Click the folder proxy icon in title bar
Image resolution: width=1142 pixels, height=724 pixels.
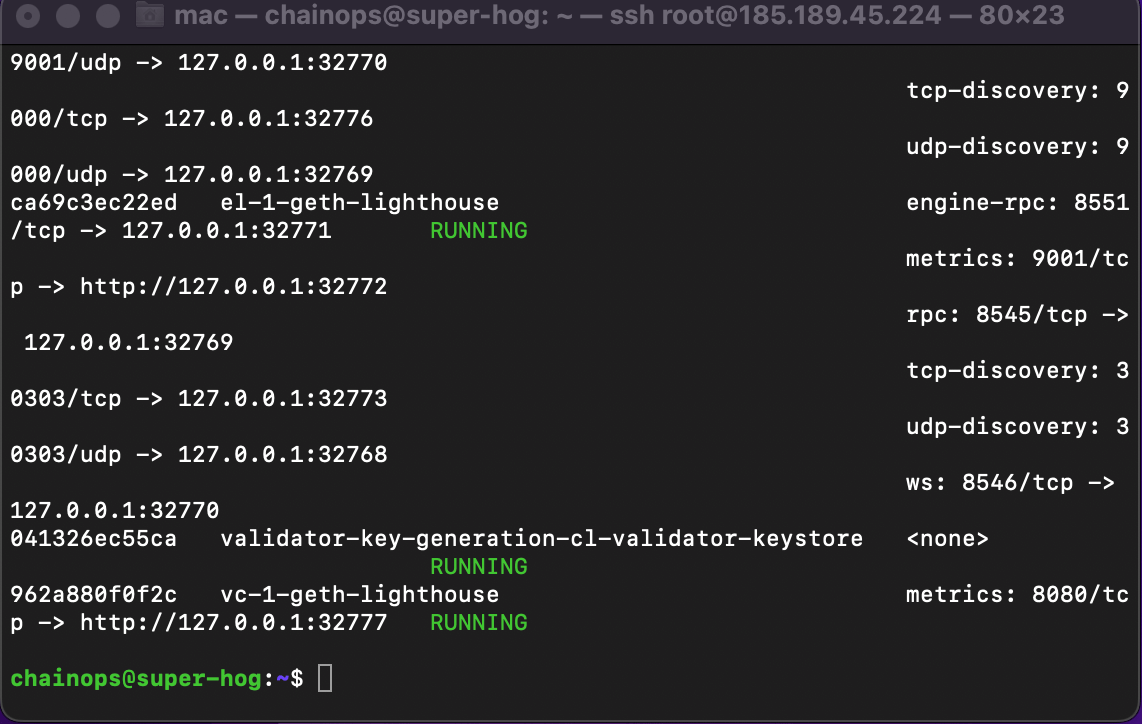150,15
